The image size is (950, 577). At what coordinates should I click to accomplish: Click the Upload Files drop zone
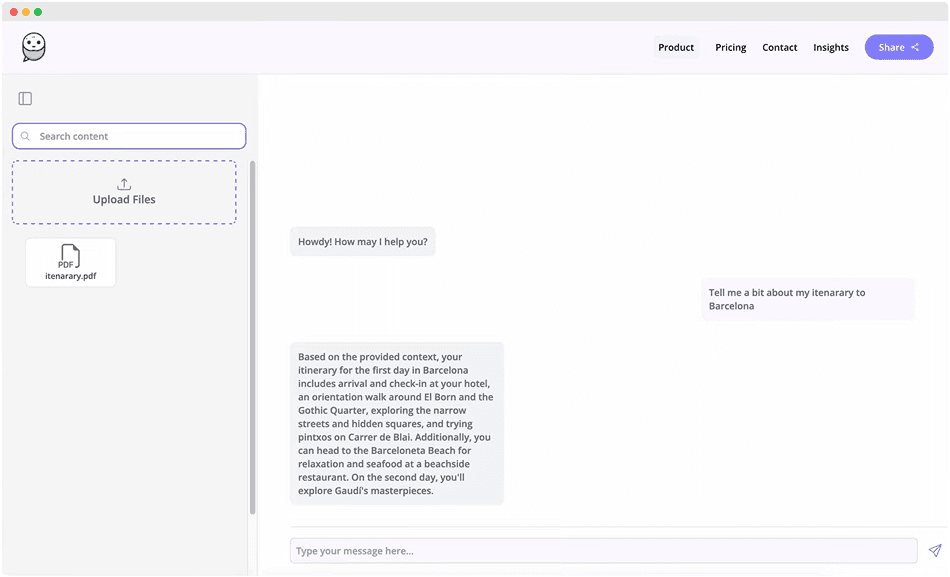[124, 192]
